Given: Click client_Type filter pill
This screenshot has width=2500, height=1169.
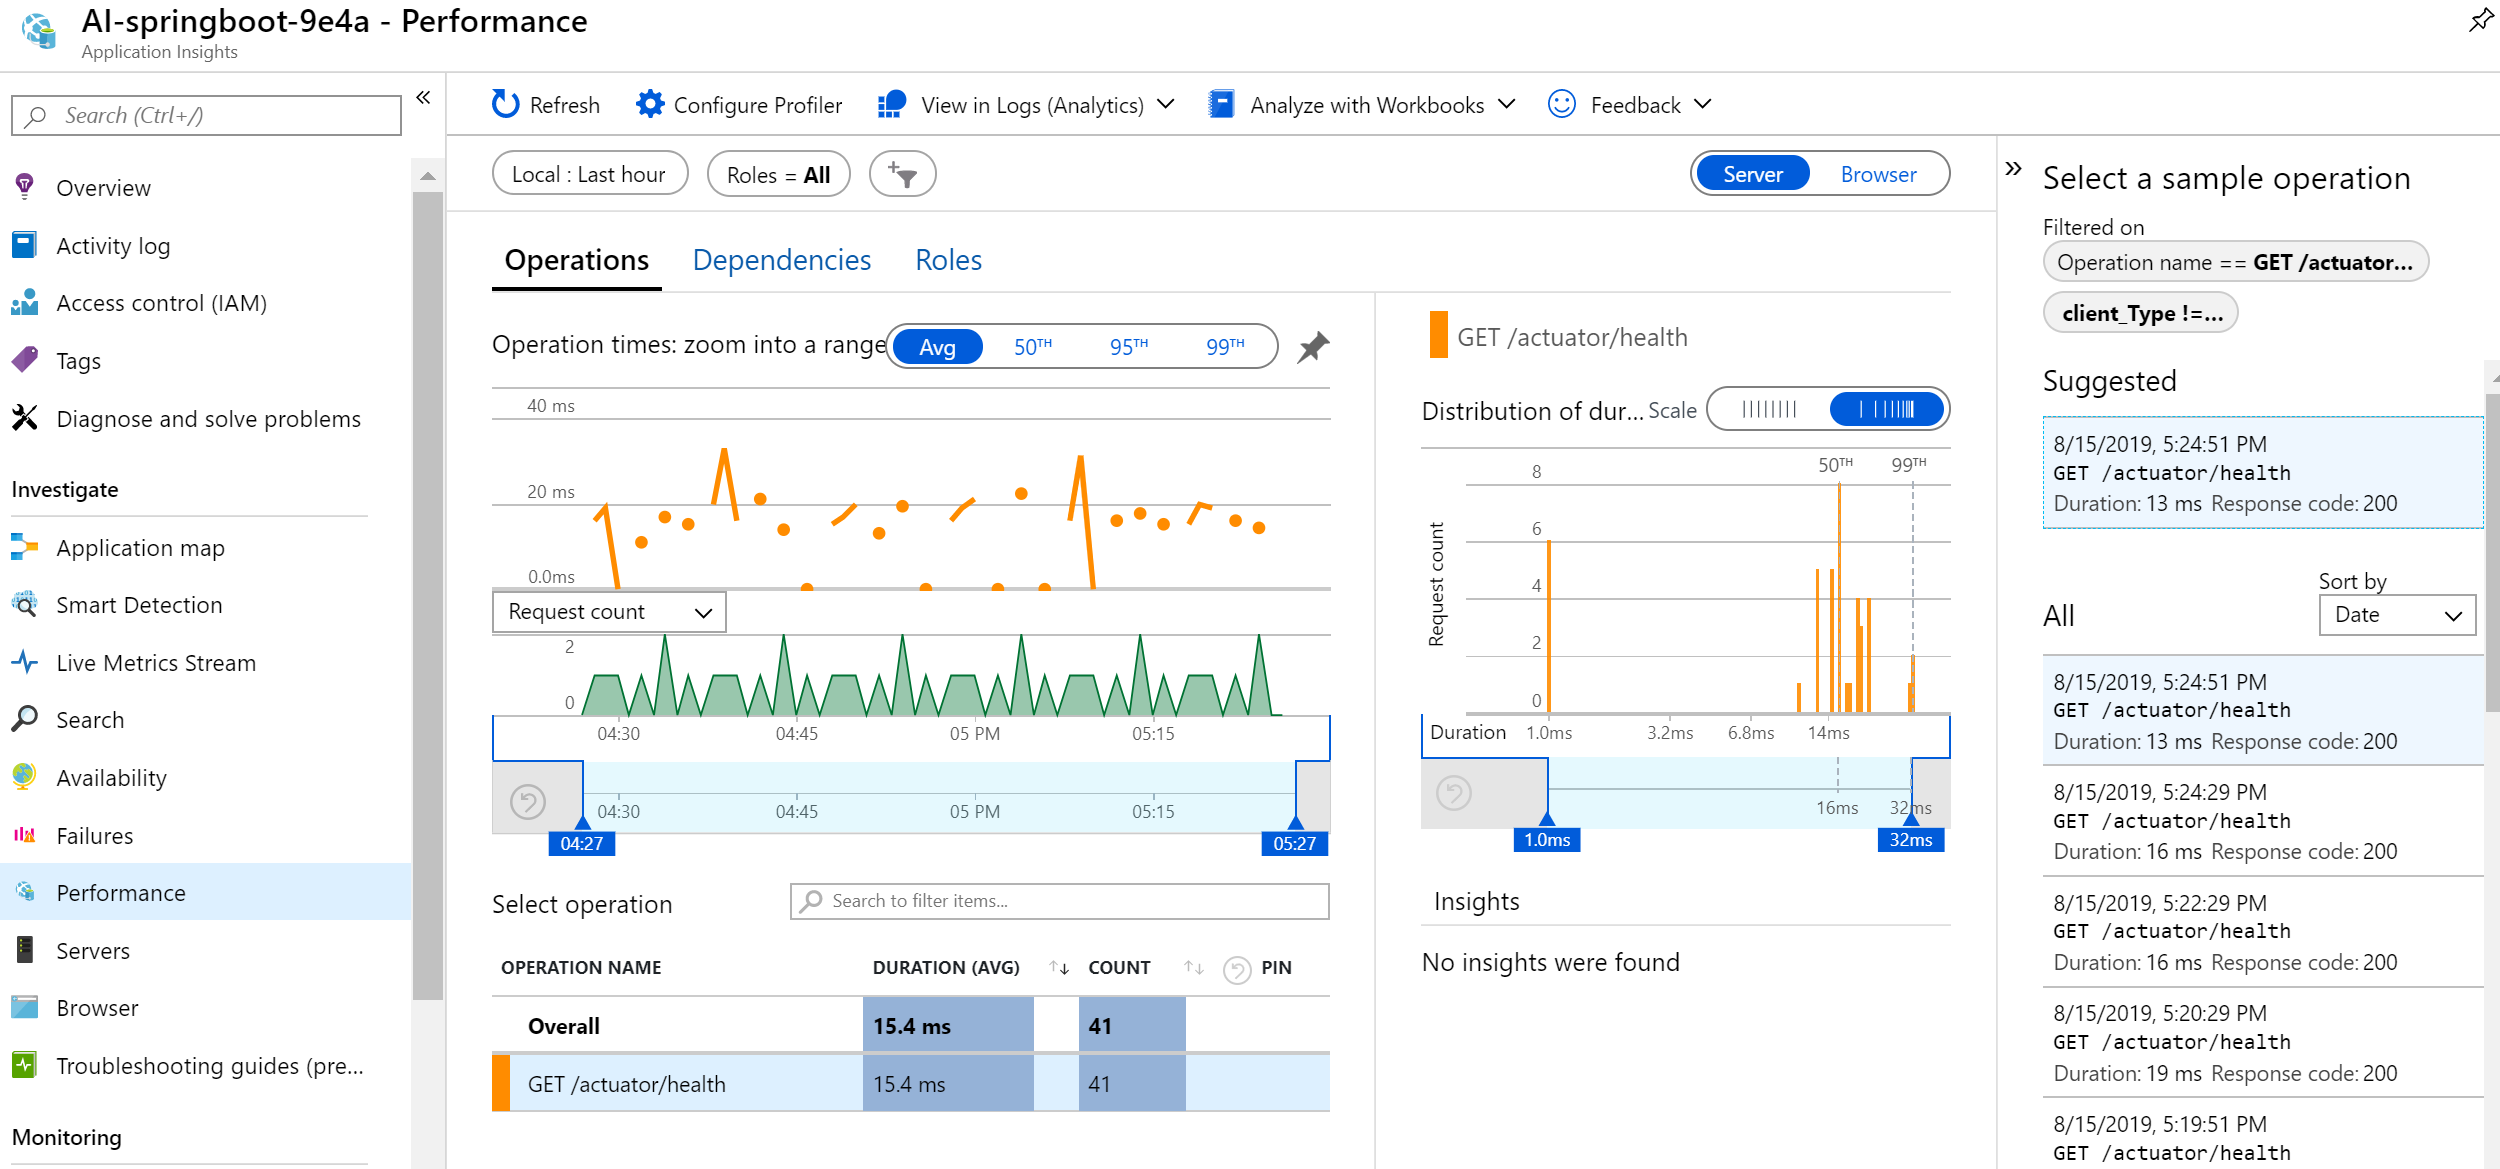Looking at the screenshot, I should pos(2141,313).
